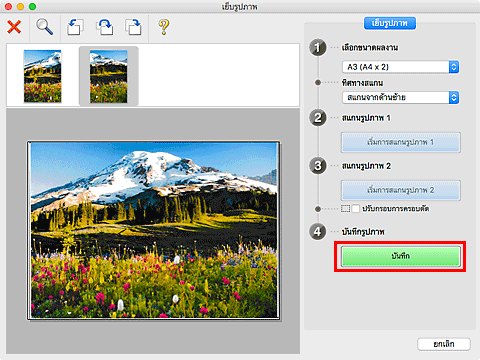Maximize the window with green button
This screenshot has height=360, width=480.
pos(32,6)
